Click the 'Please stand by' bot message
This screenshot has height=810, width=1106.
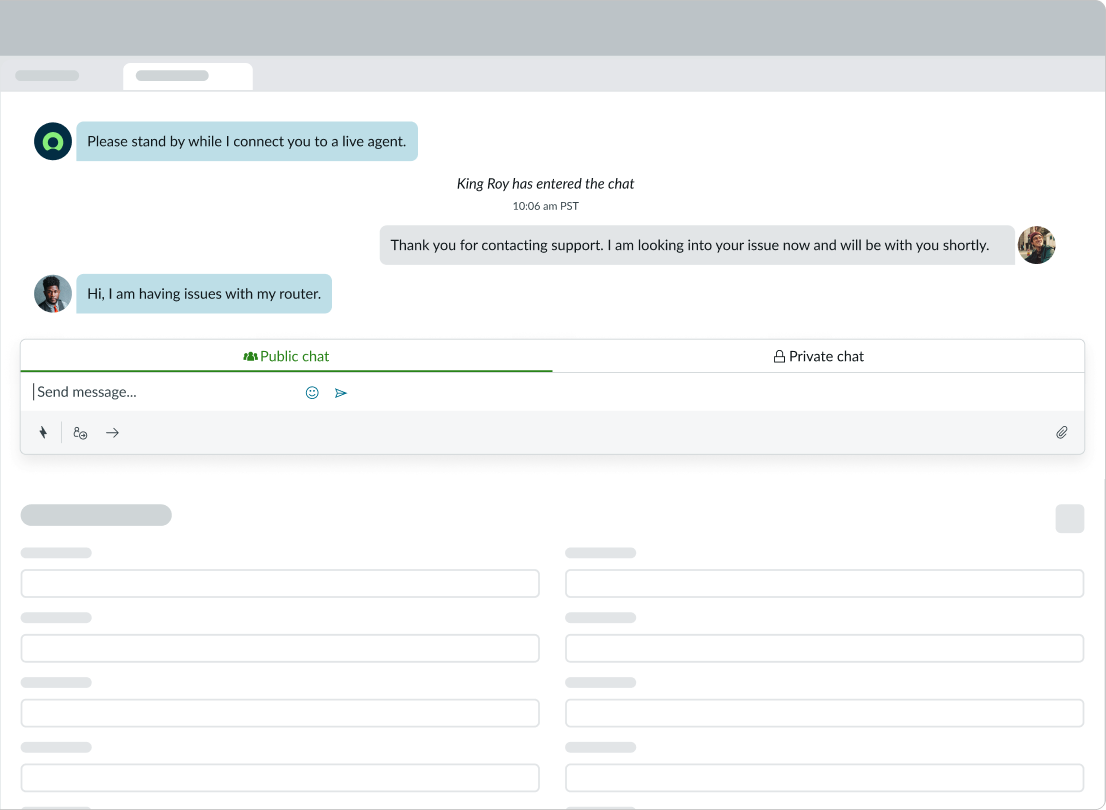point(247,141)
